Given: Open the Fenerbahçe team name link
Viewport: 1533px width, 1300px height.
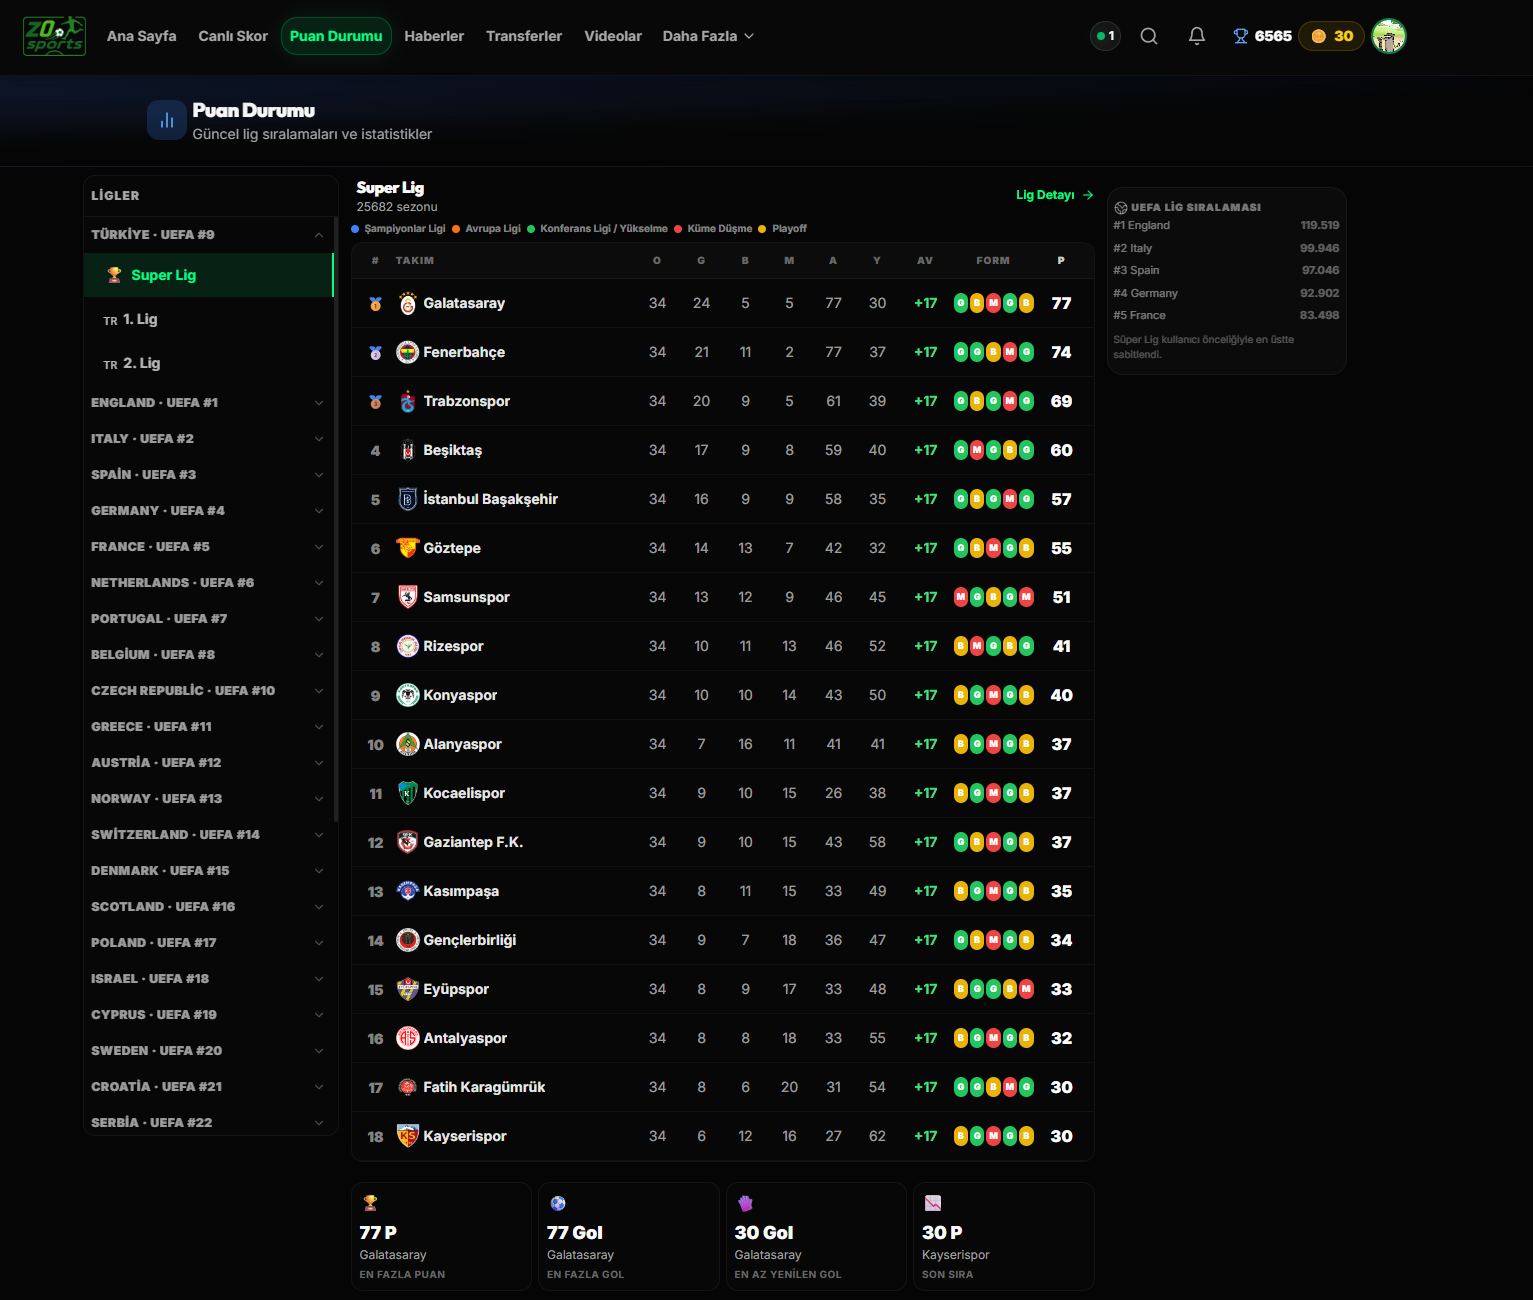Looking at the screenshot, I should [x=464, y=352].
